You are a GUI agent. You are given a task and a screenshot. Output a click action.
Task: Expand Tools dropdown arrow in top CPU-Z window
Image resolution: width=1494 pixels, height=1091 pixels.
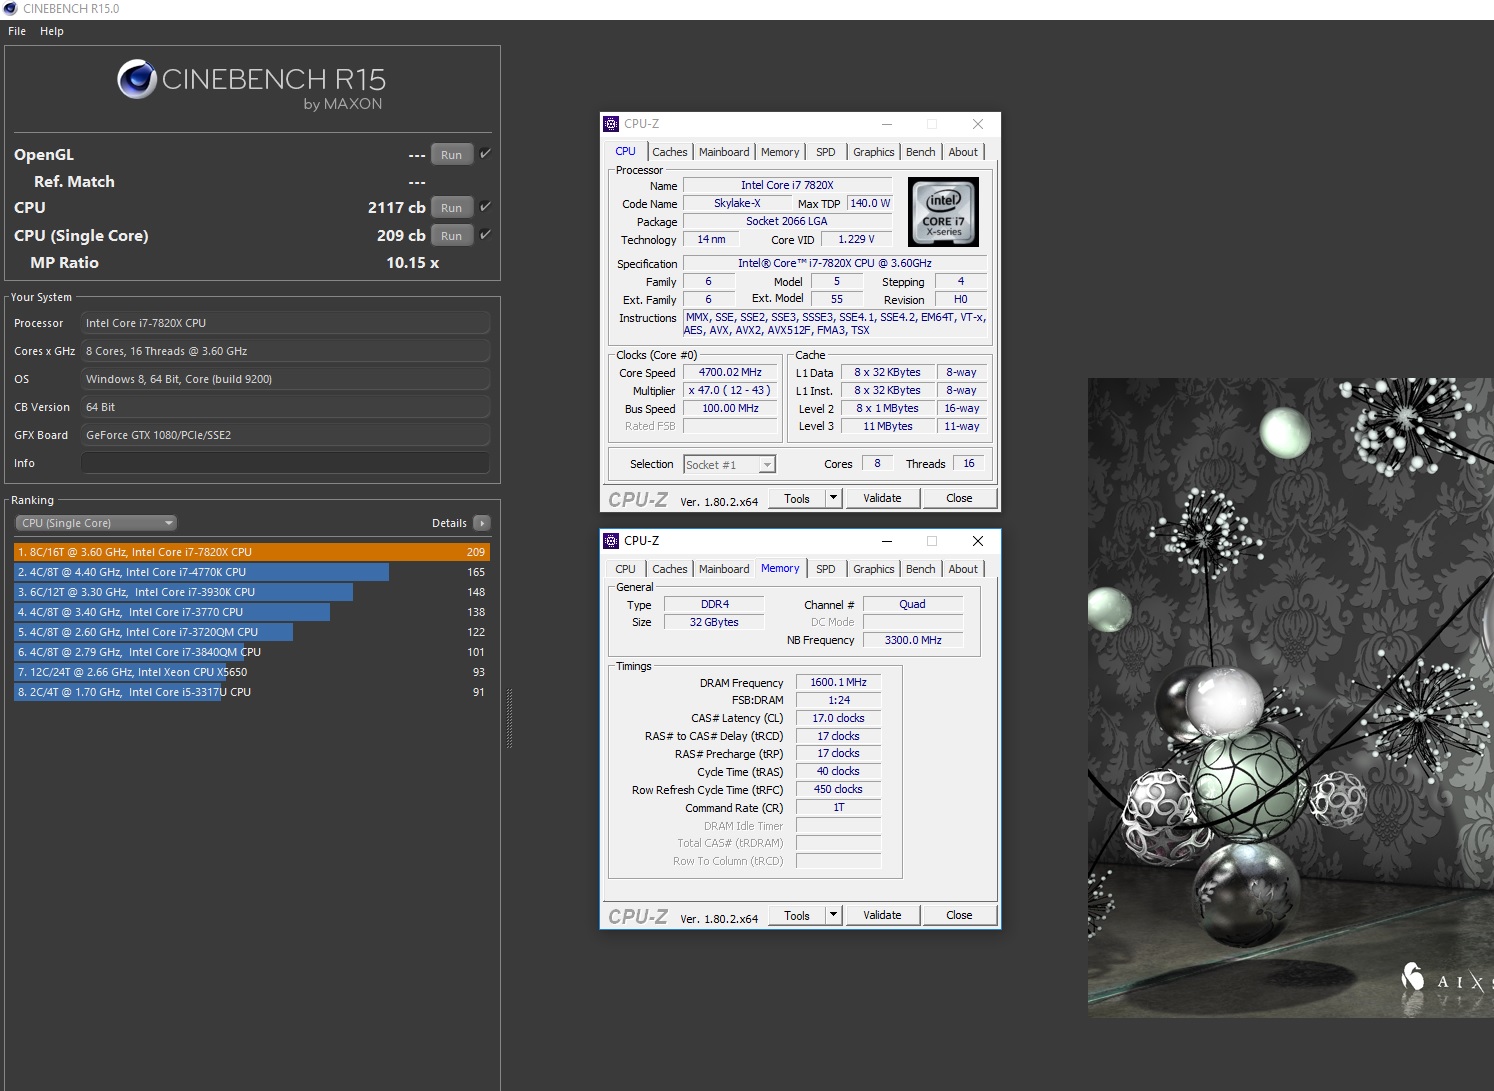pyautogui.click(x=833, y=498)
